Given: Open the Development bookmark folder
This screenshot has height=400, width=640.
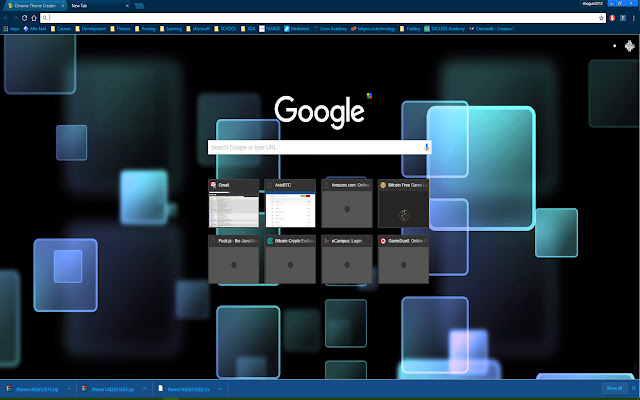Looking at the screenshot, I should click(91, 29).
